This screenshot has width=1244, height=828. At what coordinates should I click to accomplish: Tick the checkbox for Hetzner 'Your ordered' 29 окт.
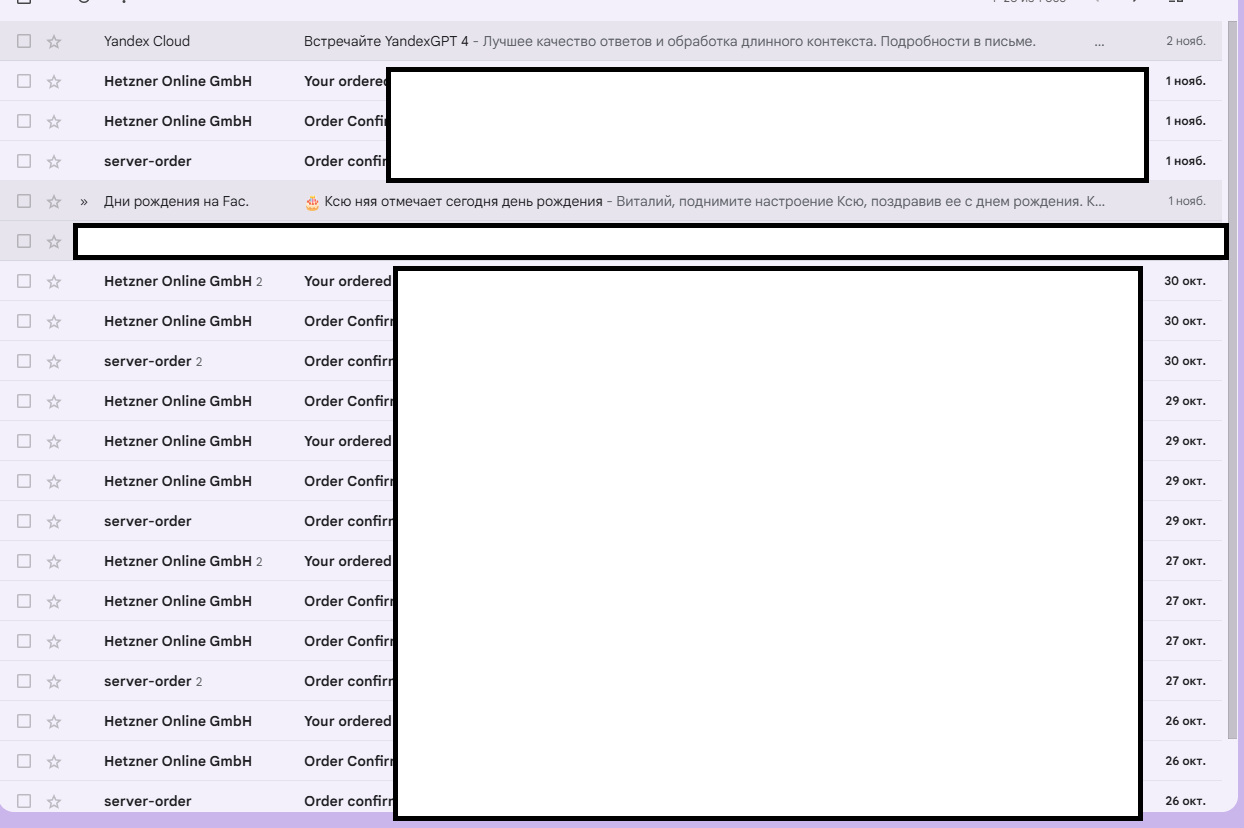tap(24, 441)
